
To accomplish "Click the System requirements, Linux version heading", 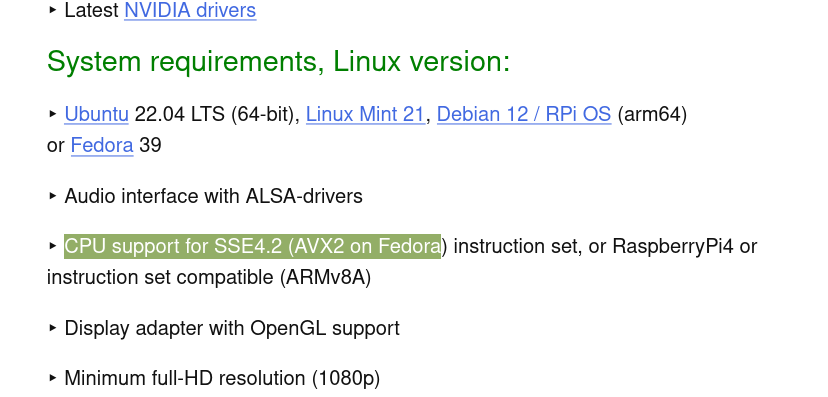I will point(278,61).
